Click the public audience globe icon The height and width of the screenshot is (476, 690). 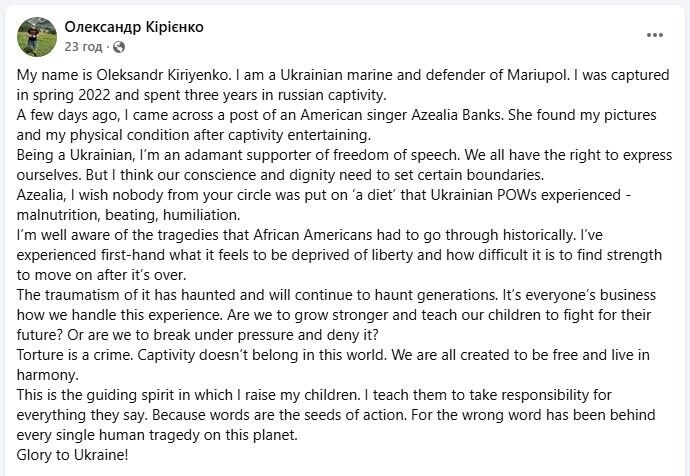119,47
